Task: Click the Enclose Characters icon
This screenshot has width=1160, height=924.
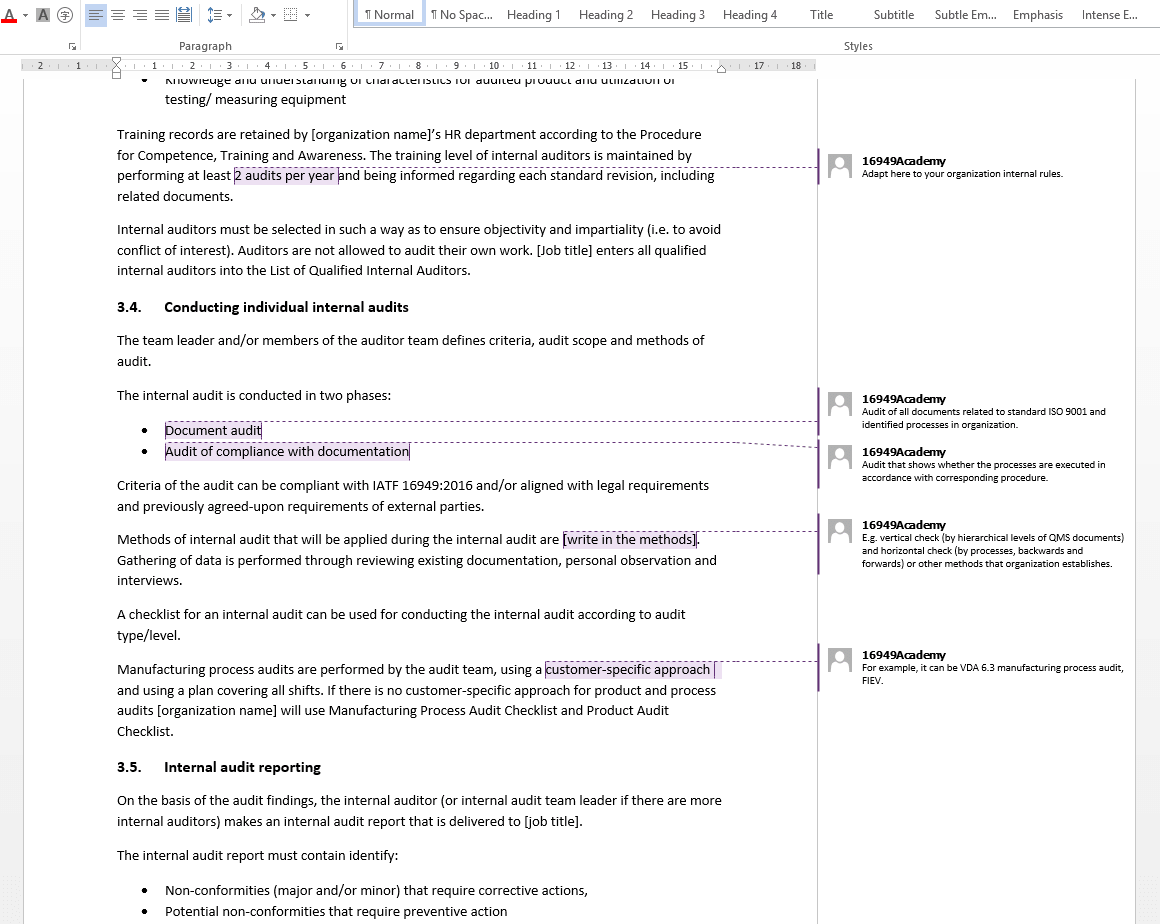Action: (63, 15)
